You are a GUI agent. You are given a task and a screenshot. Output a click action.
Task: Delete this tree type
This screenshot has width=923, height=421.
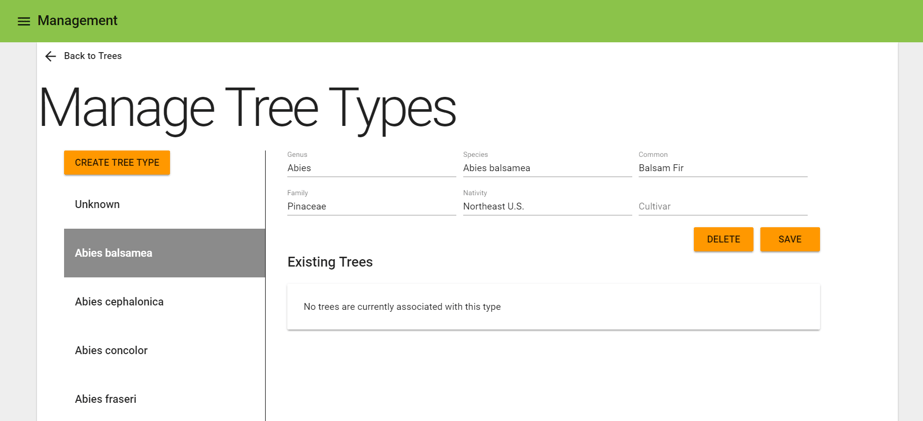[x=723, y=240]
